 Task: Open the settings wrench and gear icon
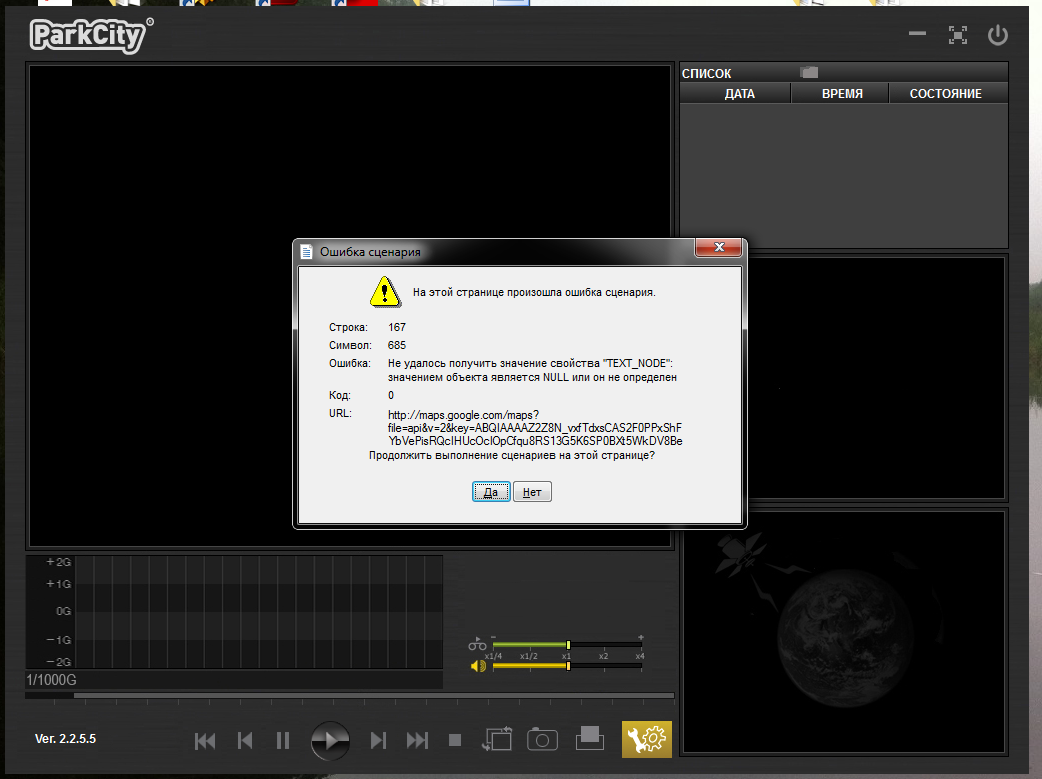tap(647, 739)
